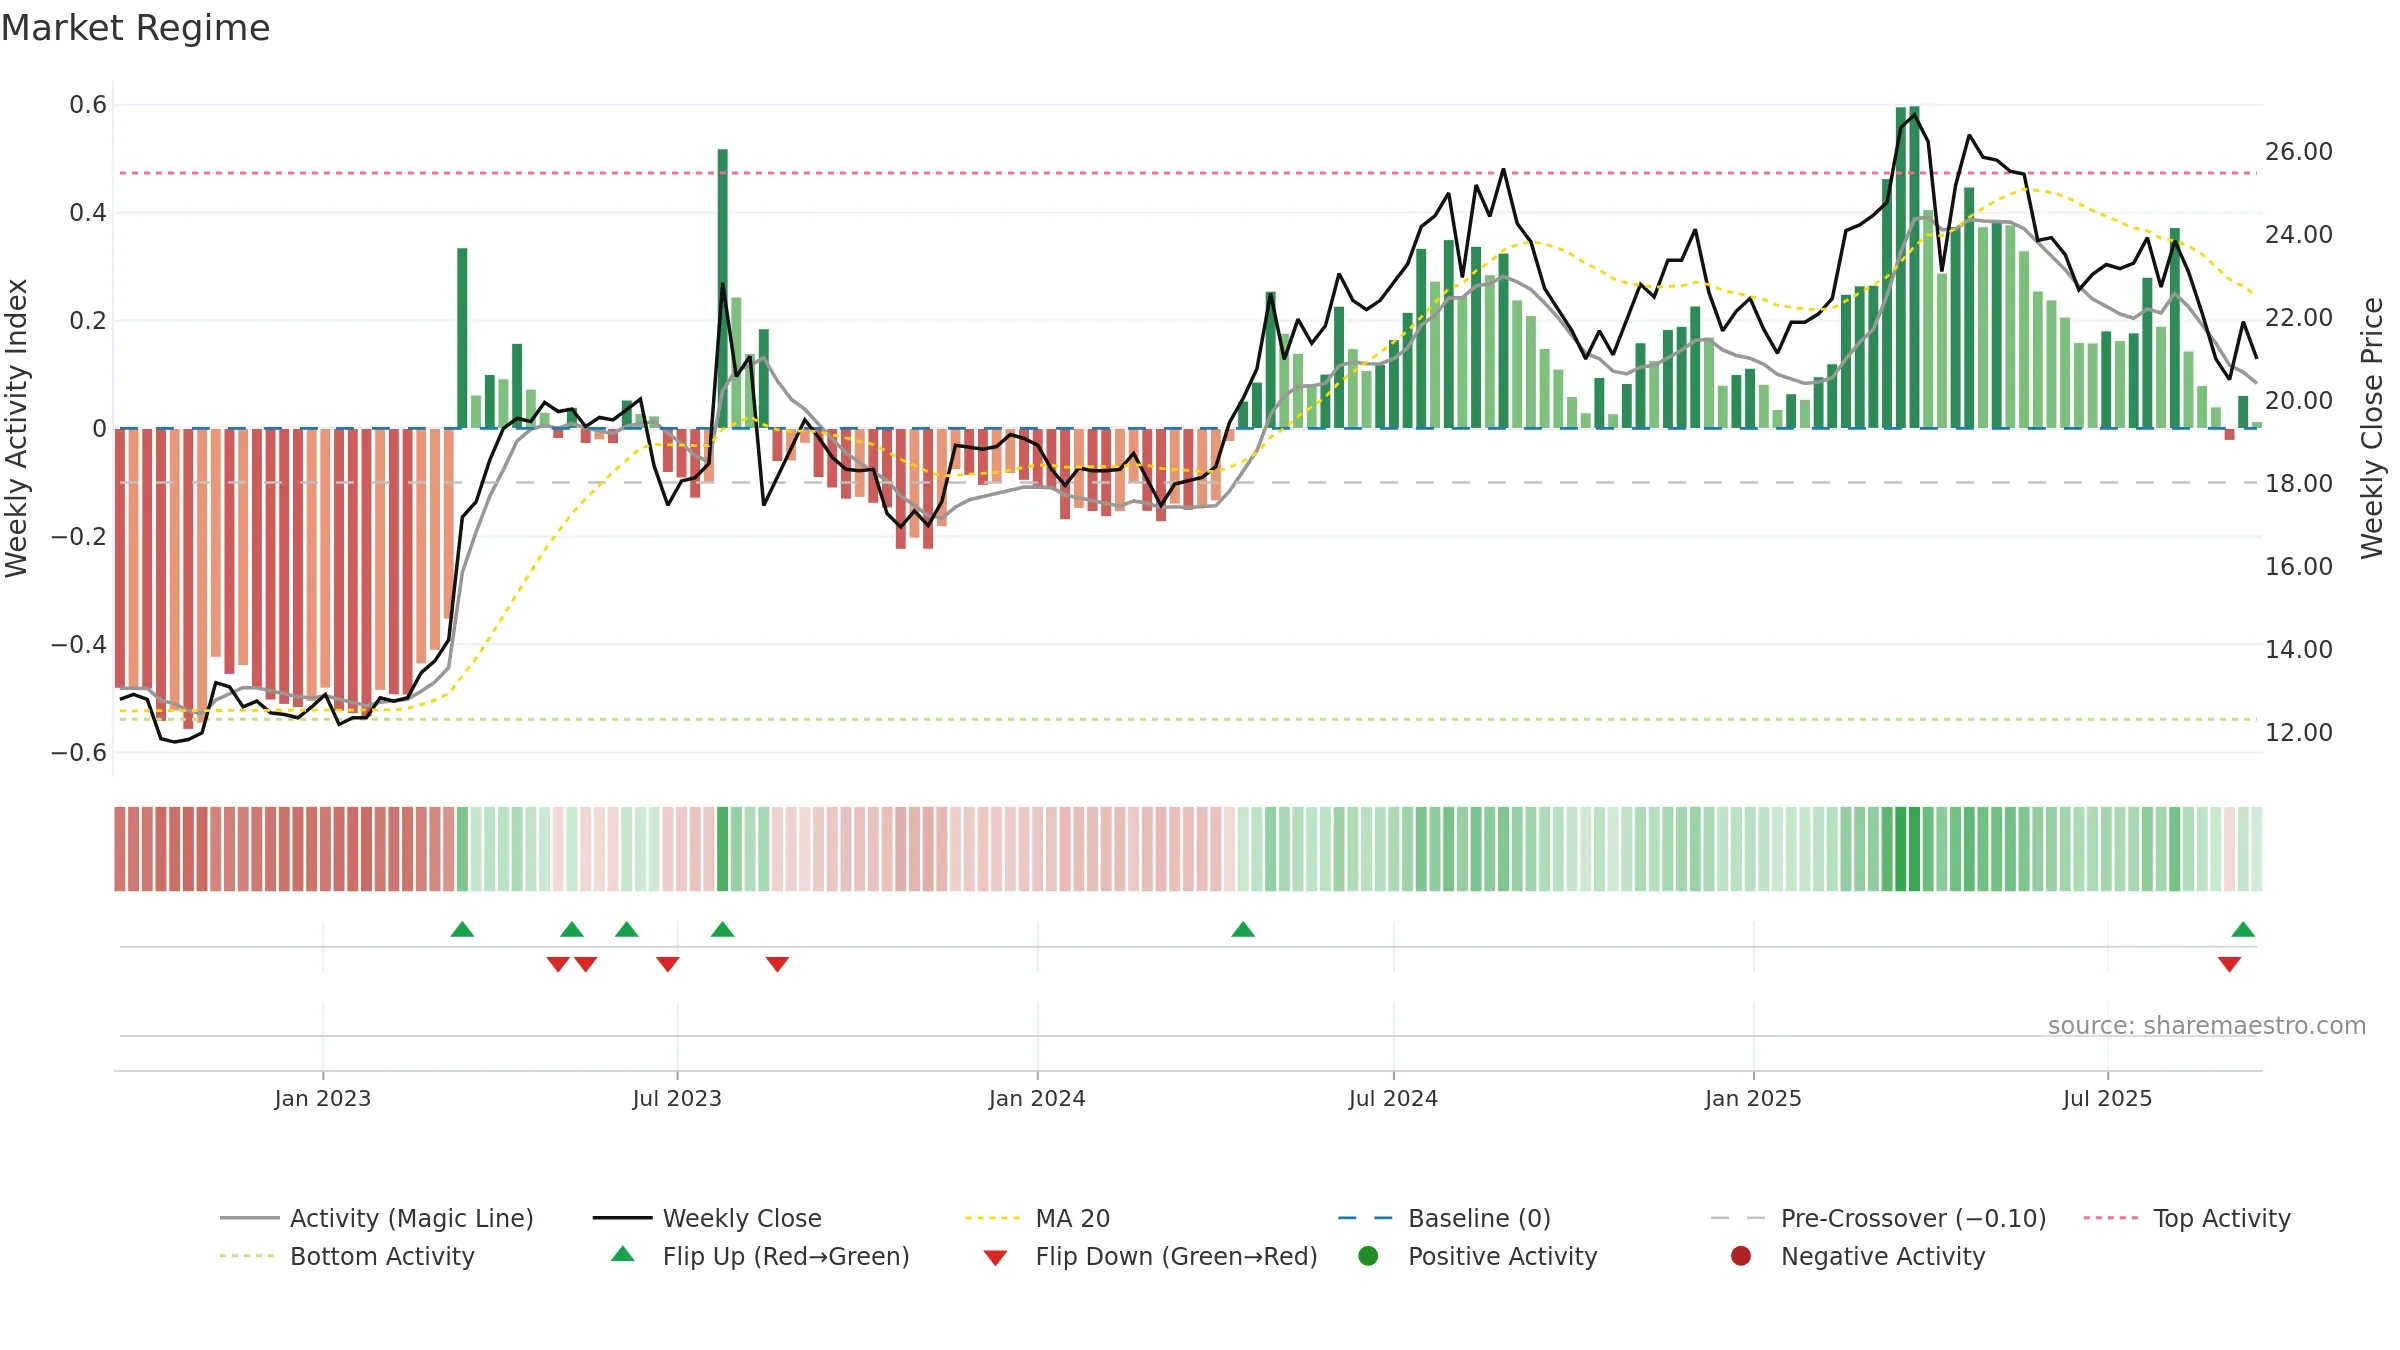Click the 0.6 left axis tick label
Viewport: 2400px width, 1350px height.
[88, 105]
